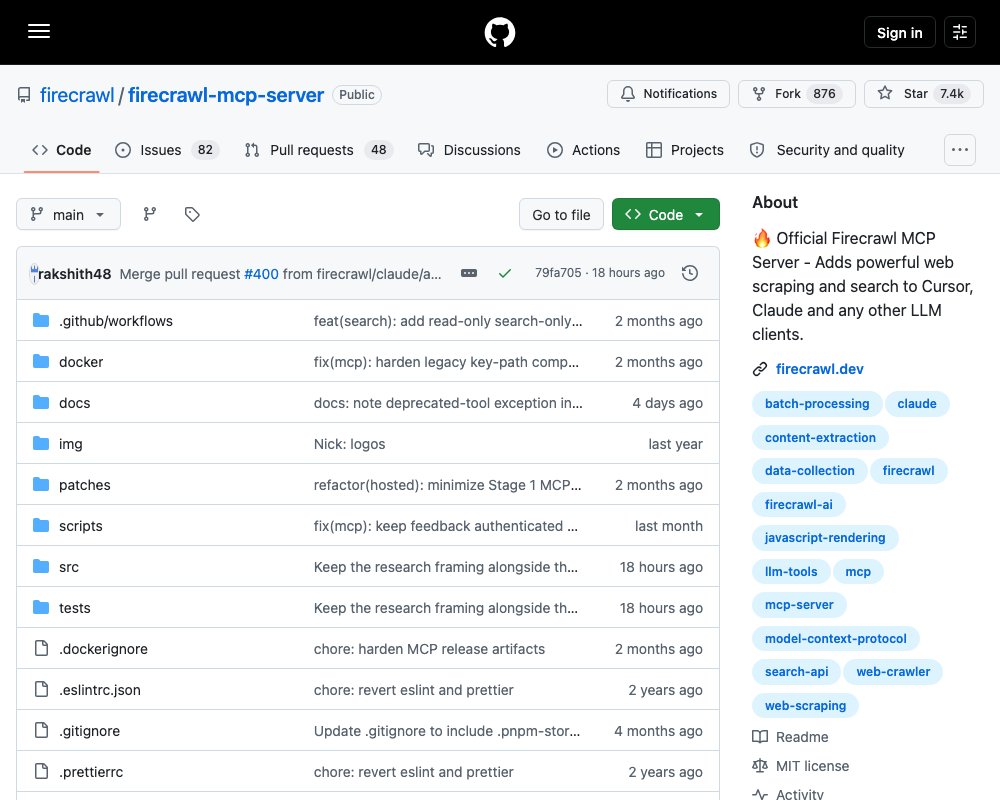Select the firecrawl-ai topic tag
Screen dimensions: 1000x800
[x=798, y=505]
